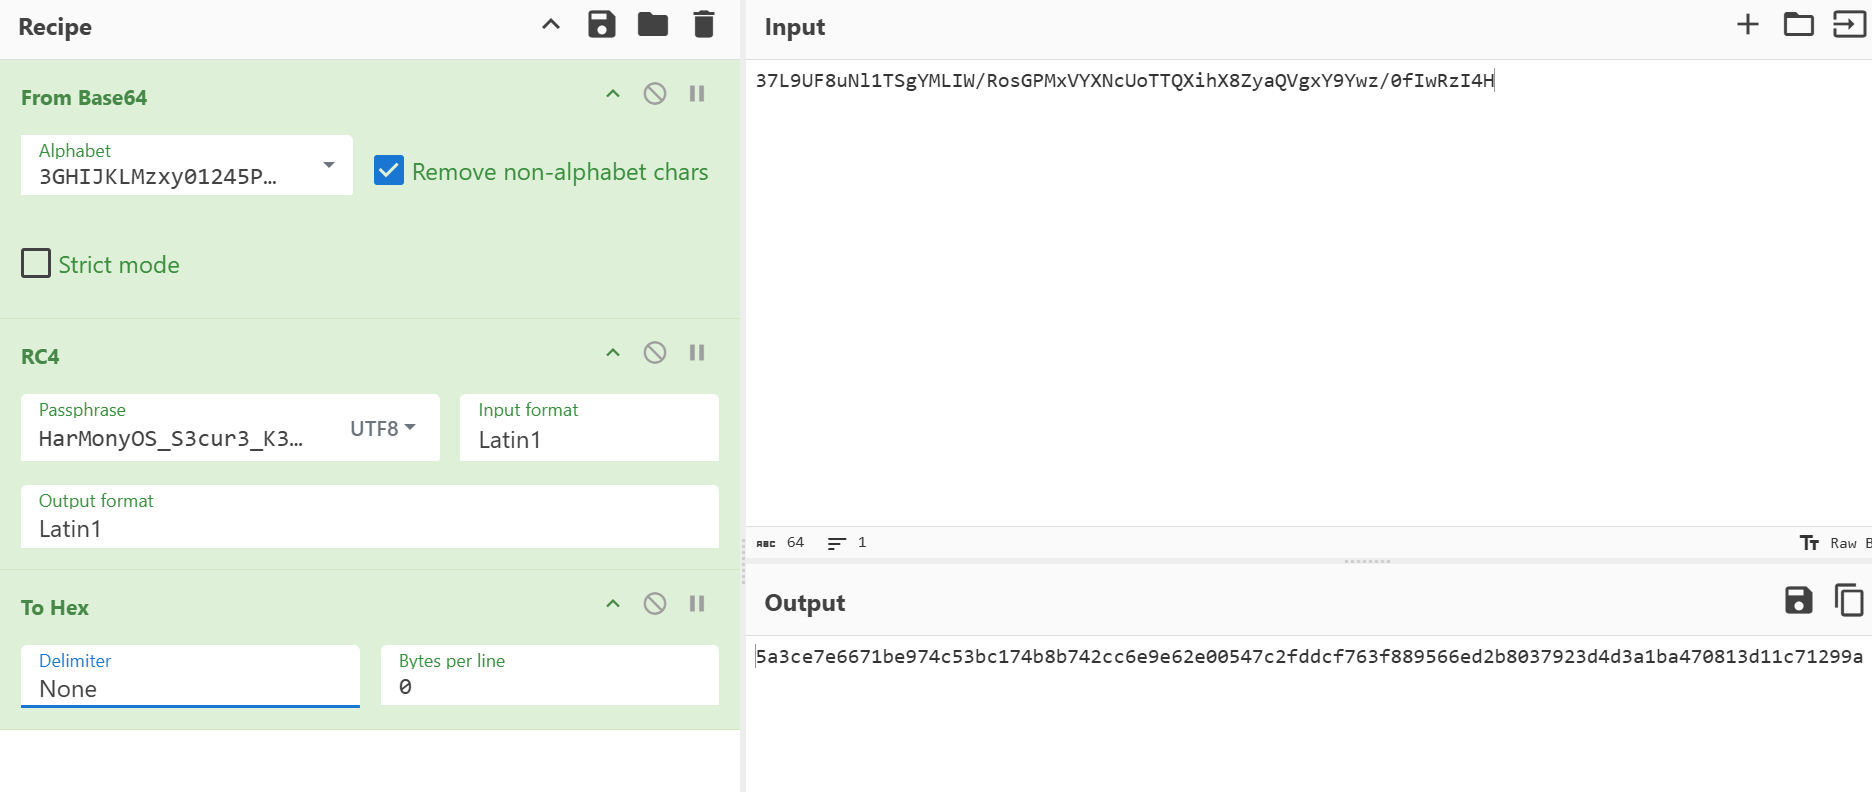Set breakpoint on RC4 operation
The image size is (1872, 792).
697,353
